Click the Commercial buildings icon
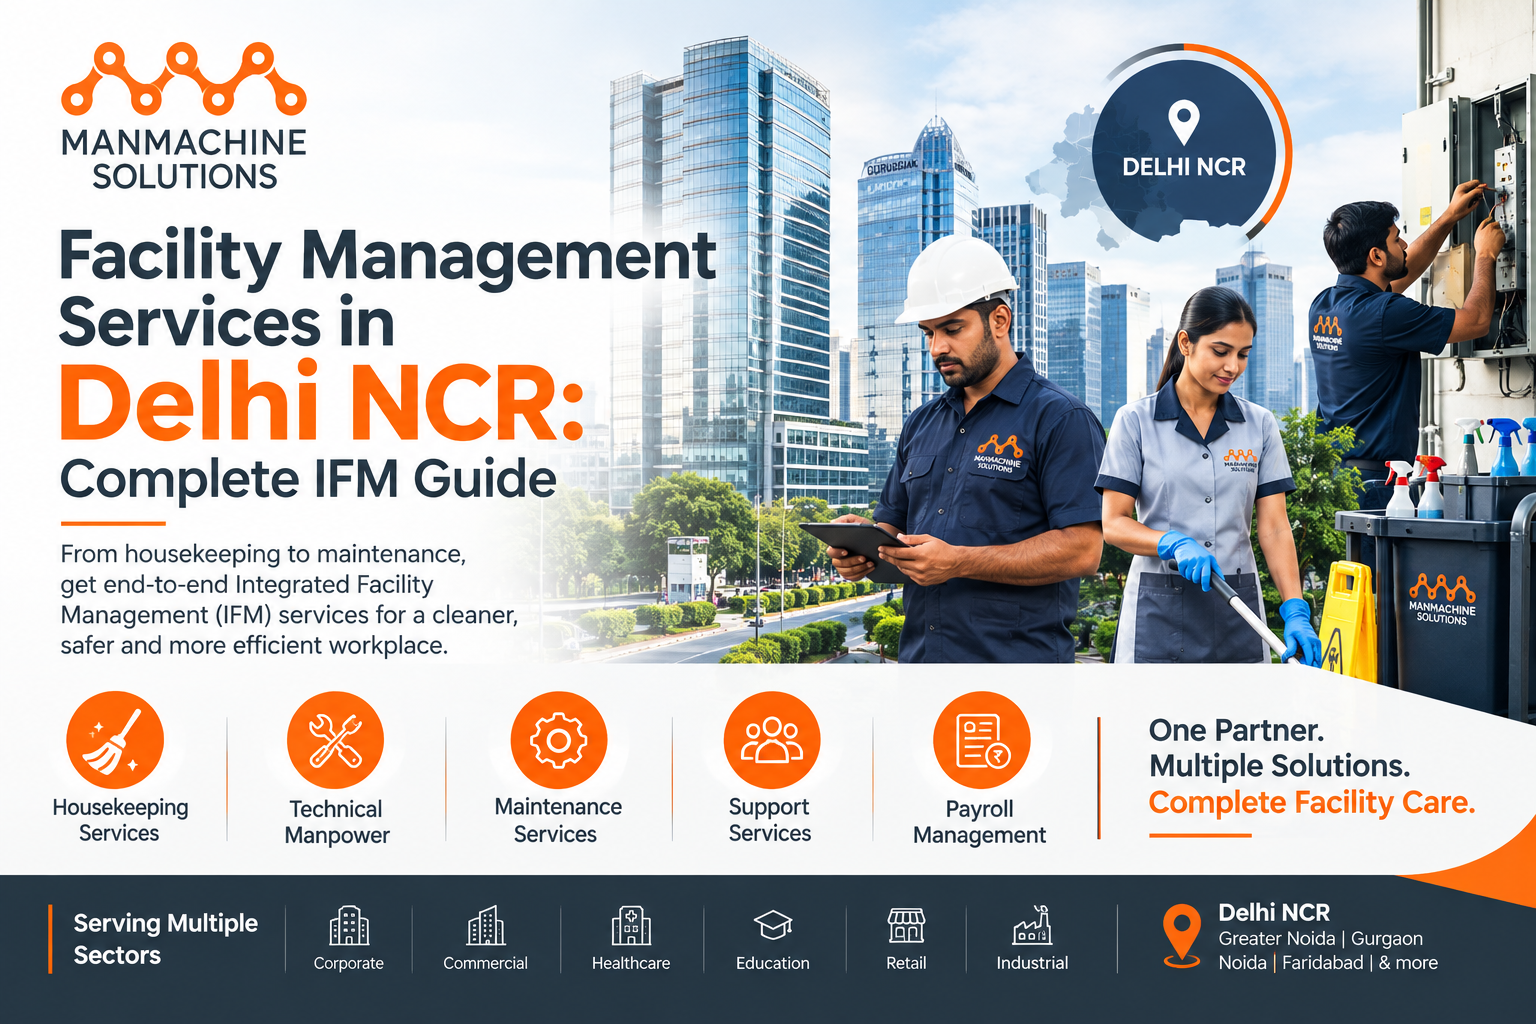The height and width of the screenshot is (1024, 1536). pos(486,926)
